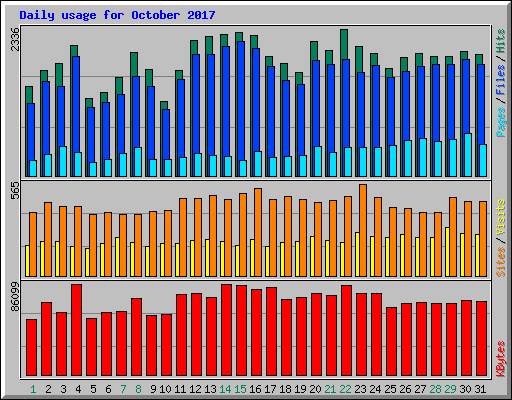Image resolution: width=512 pixels, height=400 pixels.
Task: Click day label 24 on the x-axis
Action: (x=375, y=389)
